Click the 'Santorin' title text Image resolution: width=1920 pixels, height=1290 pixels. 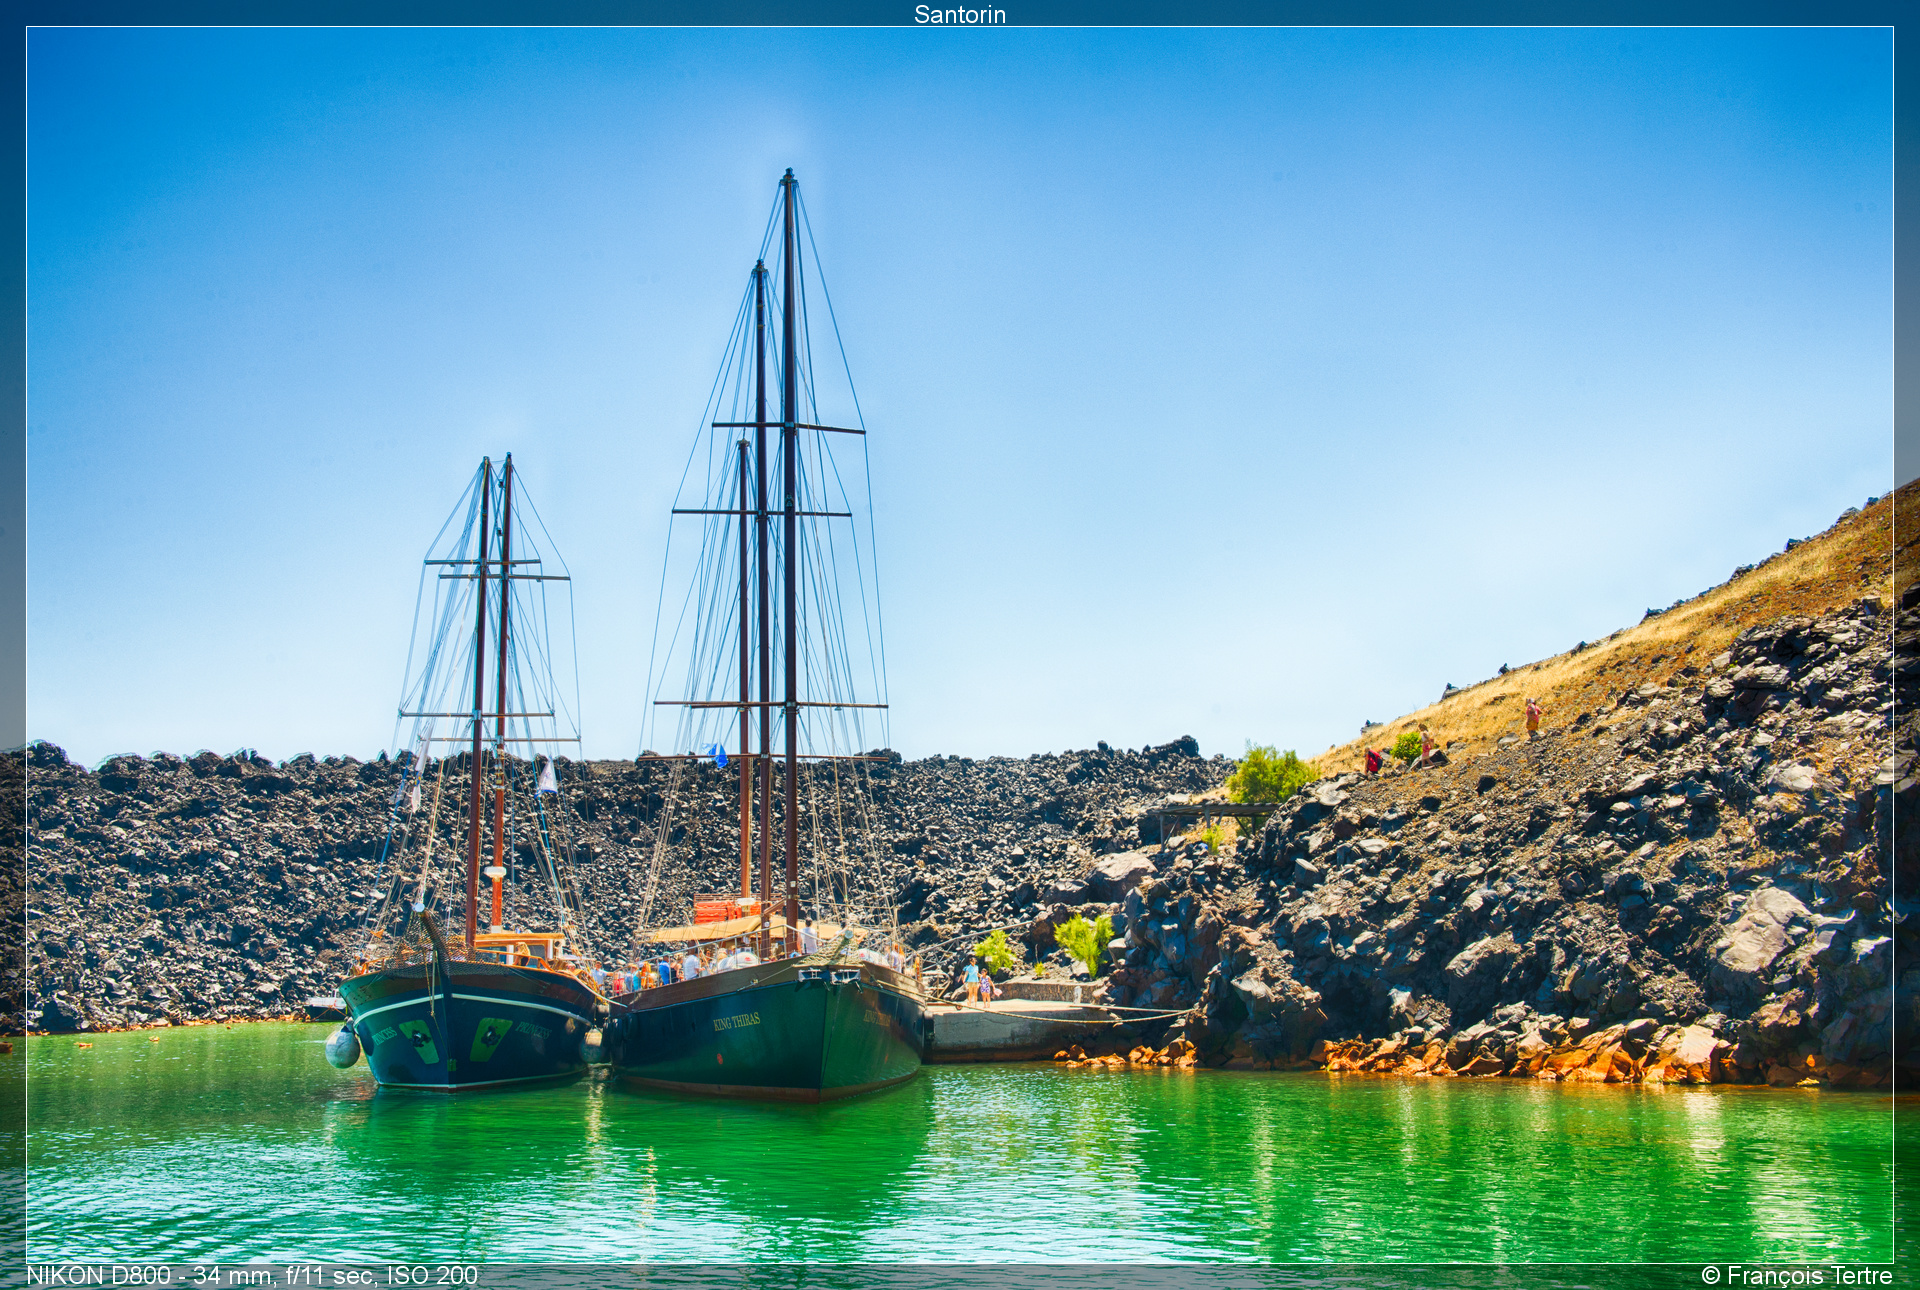(959, 14)
